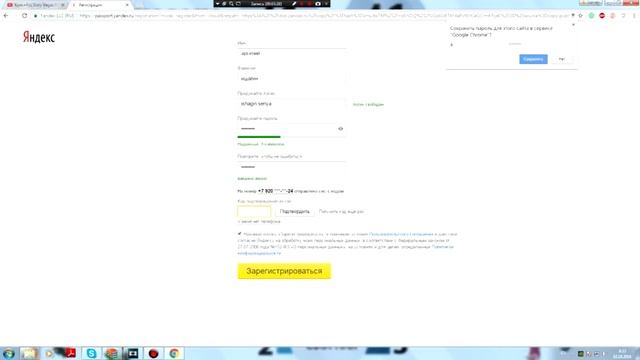Show the password with the eye icon

340,129
